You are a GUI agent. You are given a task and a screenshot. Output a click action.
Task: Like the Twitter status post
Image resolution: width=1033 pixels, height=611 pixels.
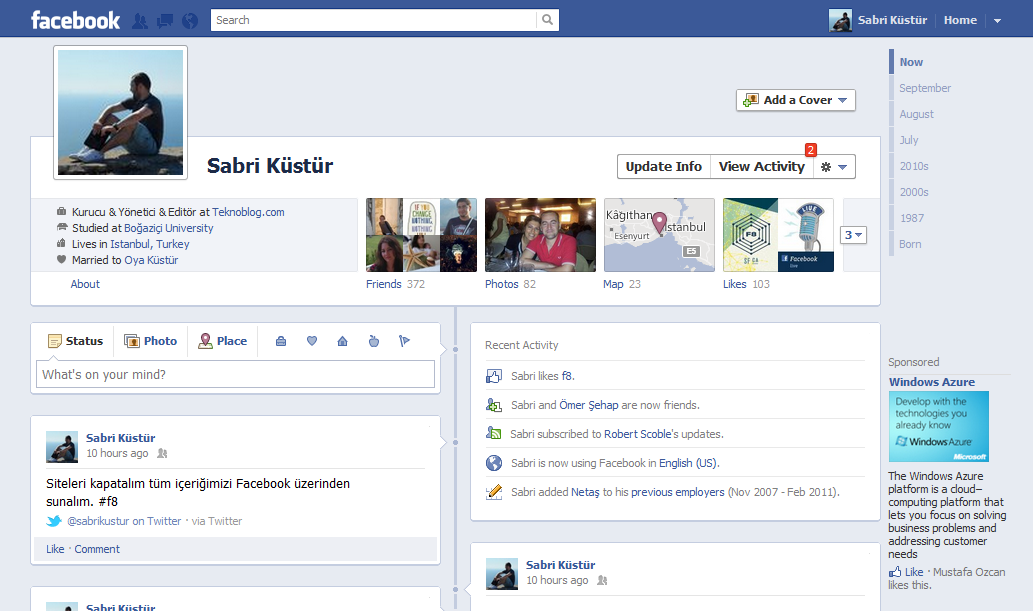pos(55,549)
